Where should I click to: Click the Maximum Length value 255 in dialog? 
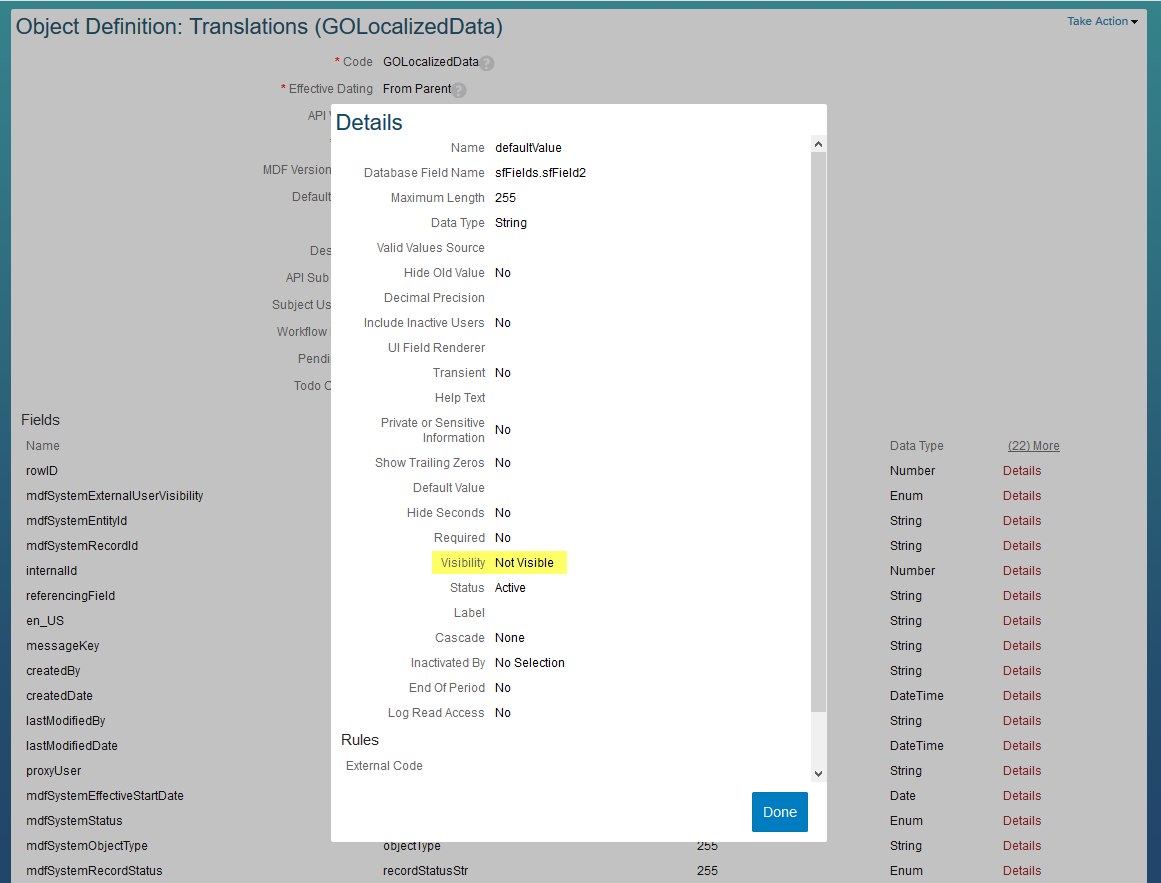click(505, 198)
